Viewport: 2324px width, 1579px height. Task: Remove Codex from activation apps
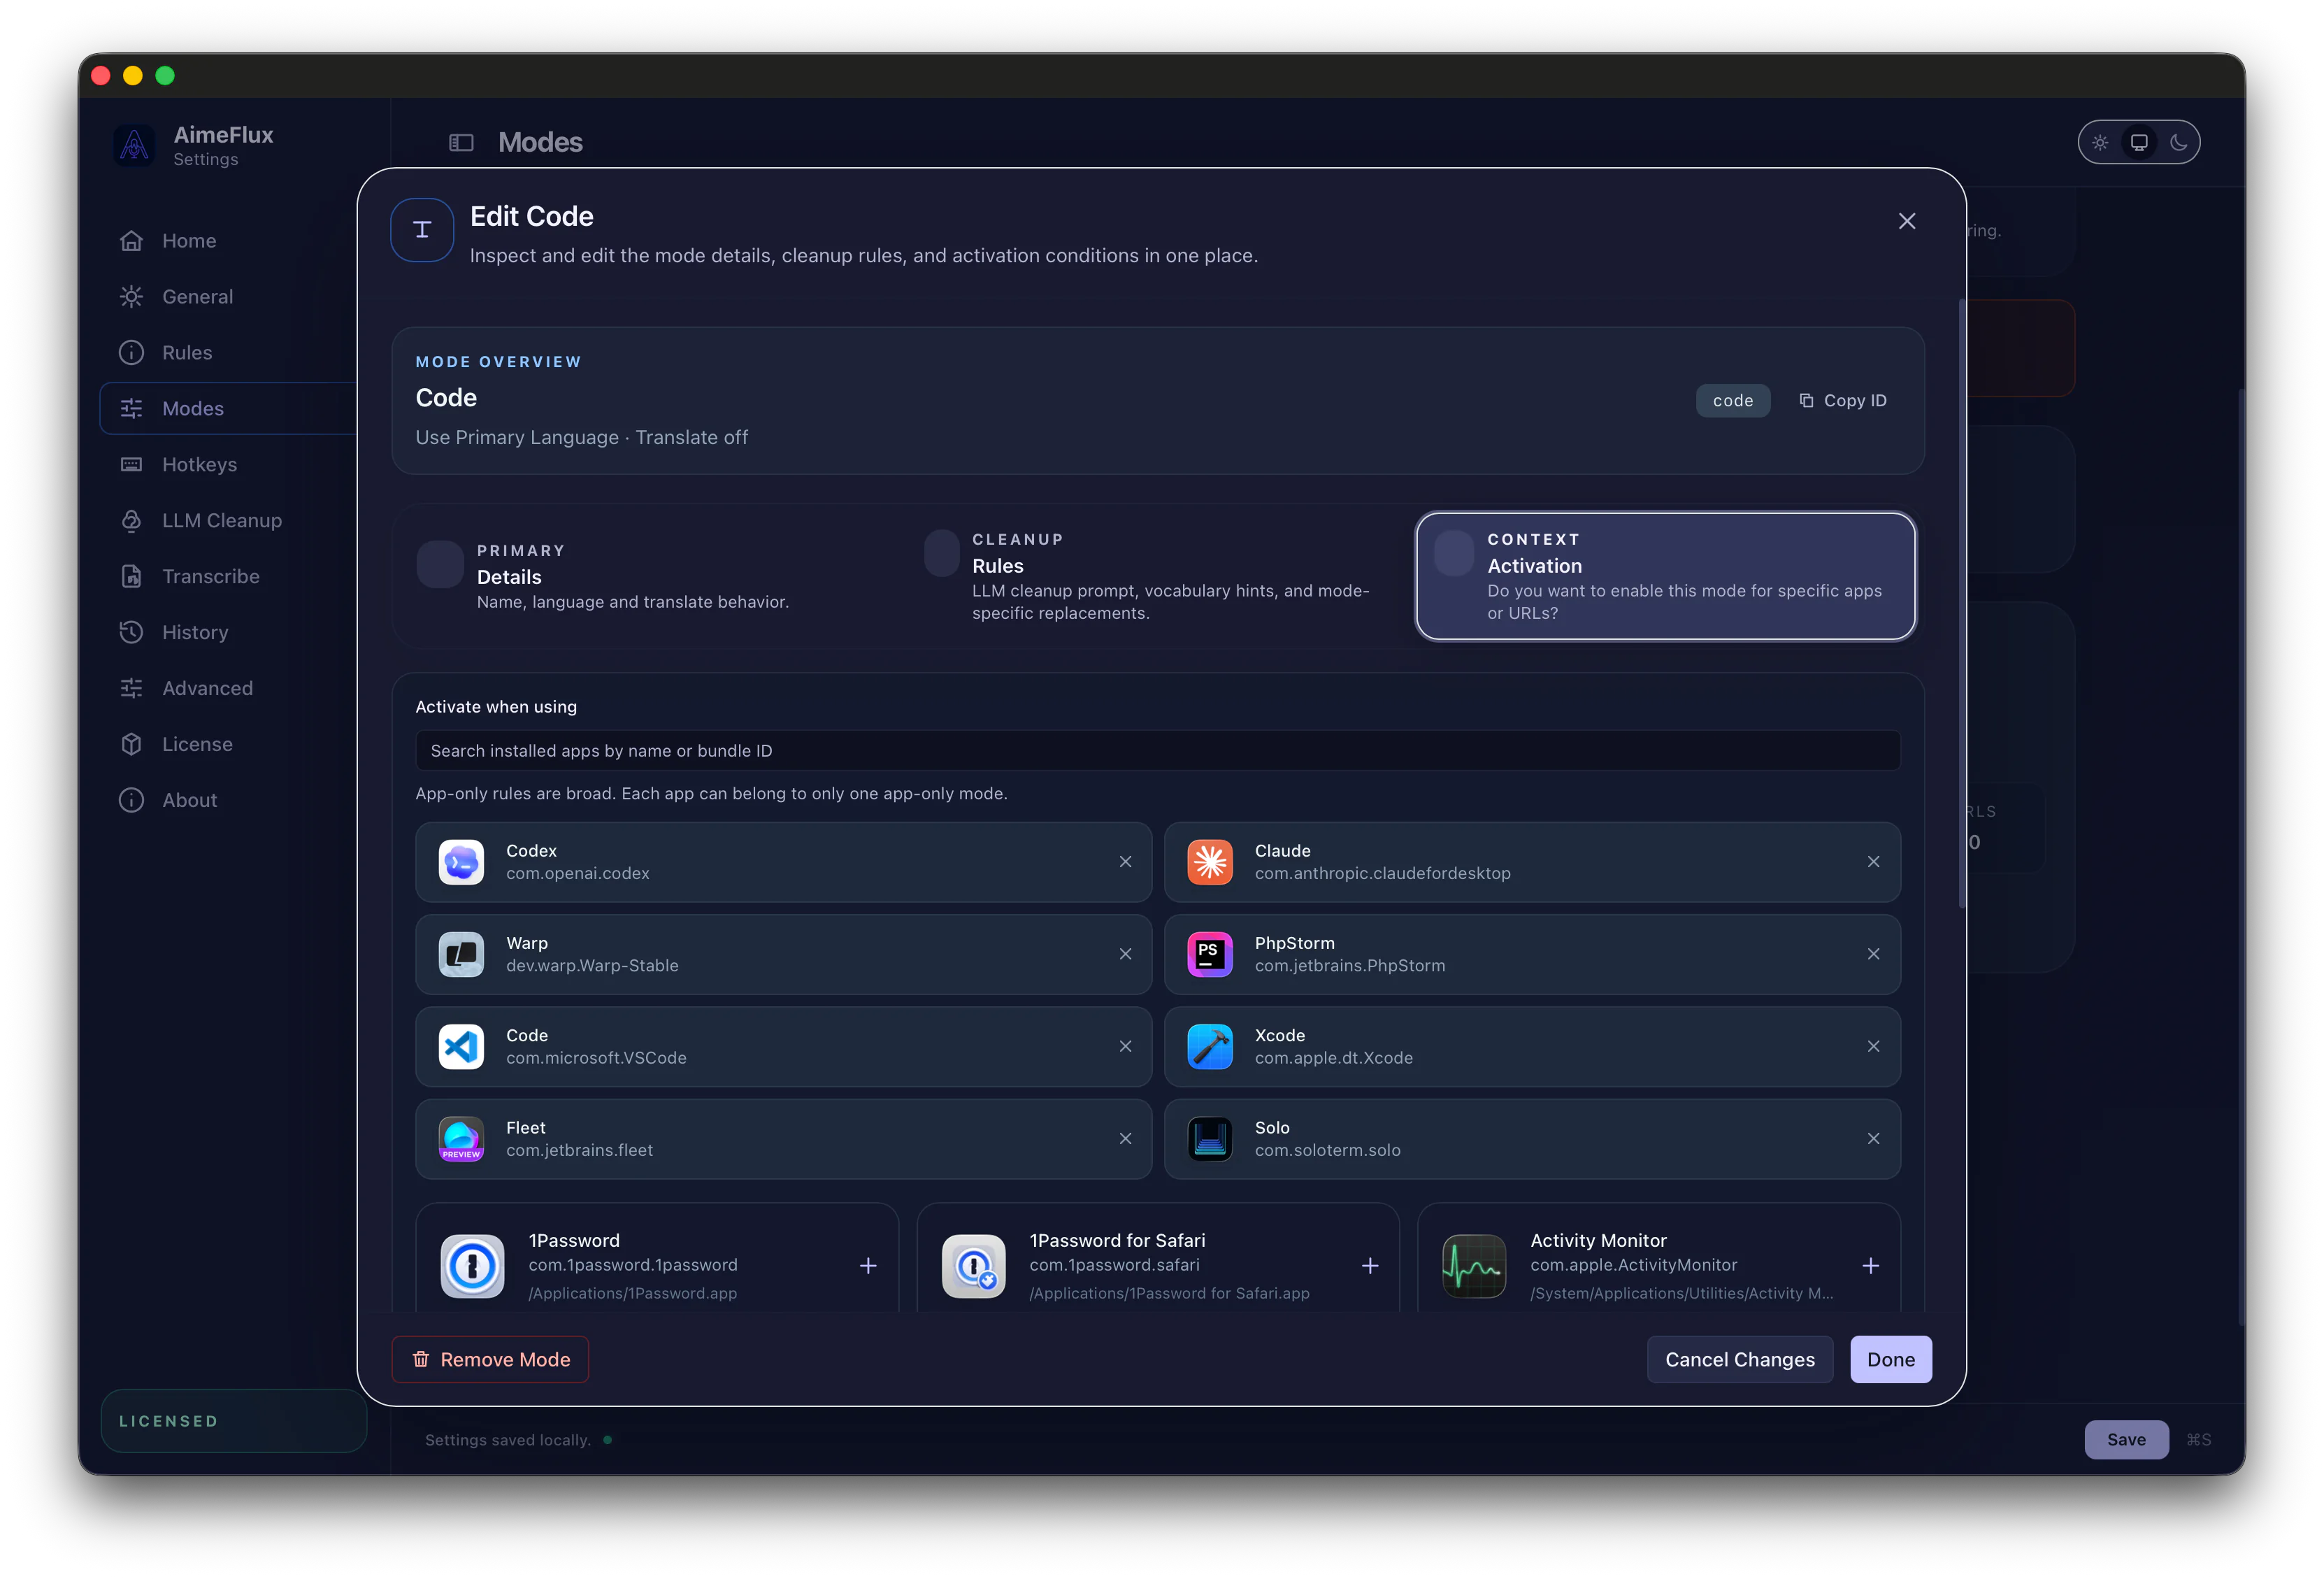click(x=1125, y=862)
